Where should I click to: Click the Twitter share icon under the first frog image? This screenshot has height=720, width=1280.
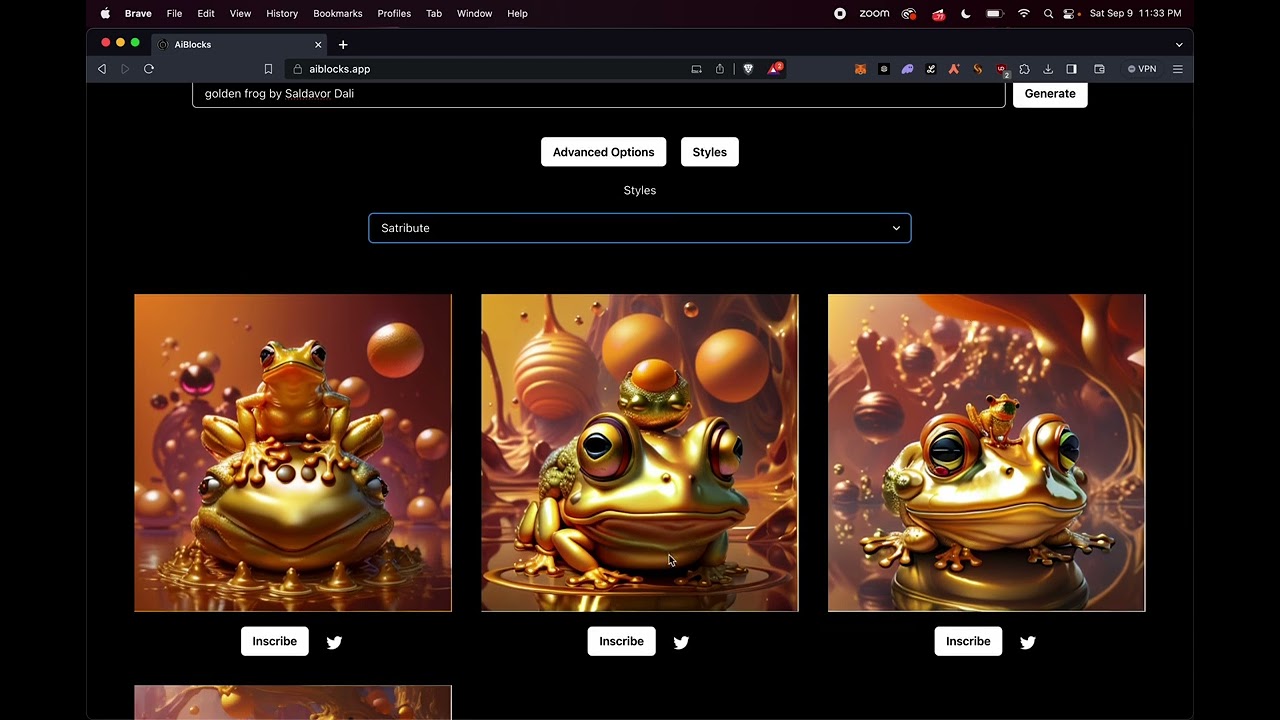pos(334,642)
